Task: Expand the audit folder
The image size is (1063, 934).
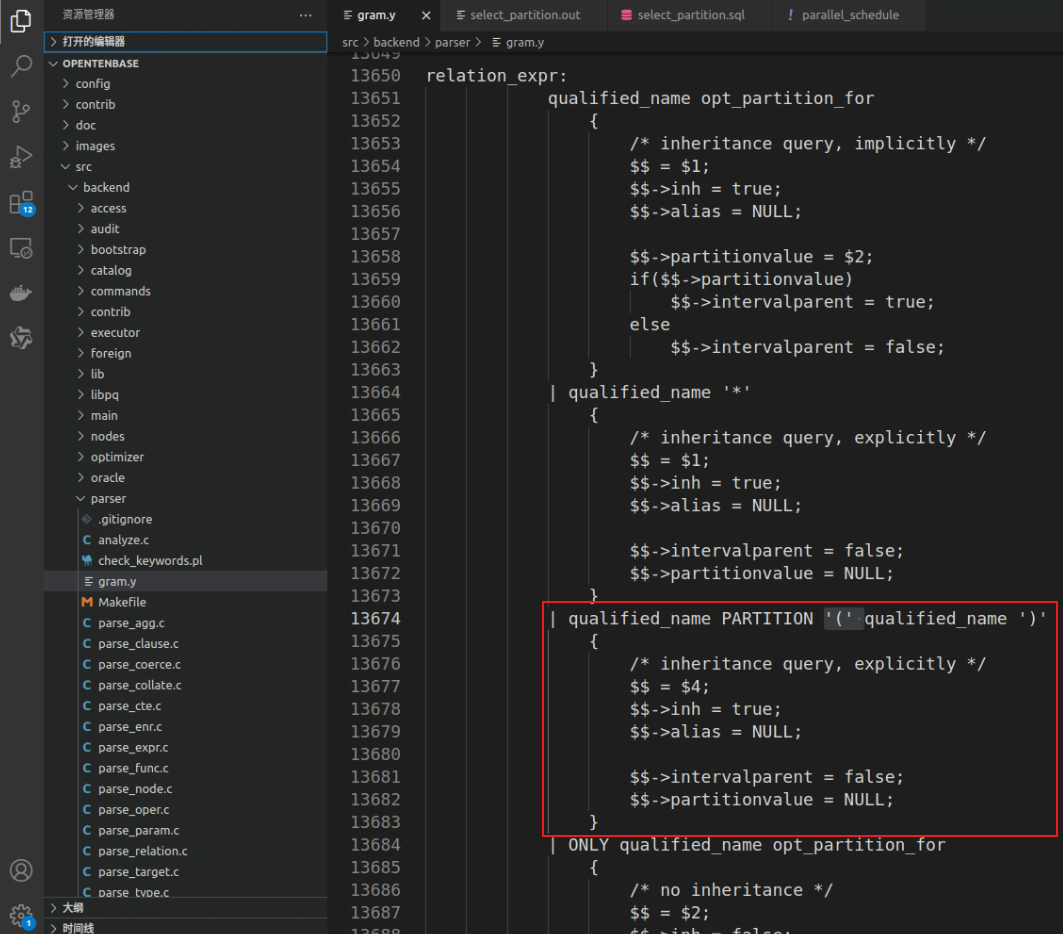Action: (x=186, y=228)
